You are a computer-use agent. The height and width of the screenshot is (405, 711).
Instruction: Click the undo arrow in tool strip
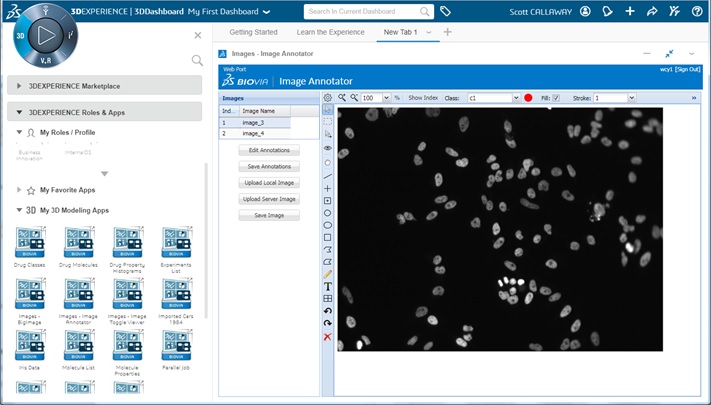coord(328,311)
